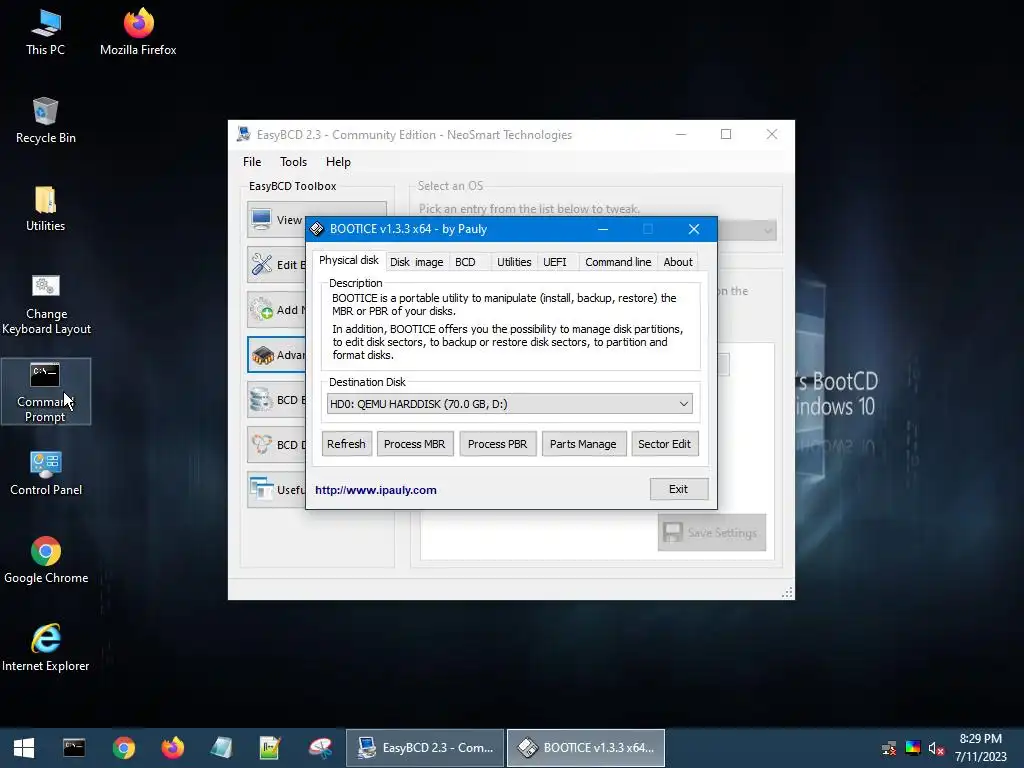
Task: Open the Mozilla Firefox desktop icon
Action: click(138, 33)
